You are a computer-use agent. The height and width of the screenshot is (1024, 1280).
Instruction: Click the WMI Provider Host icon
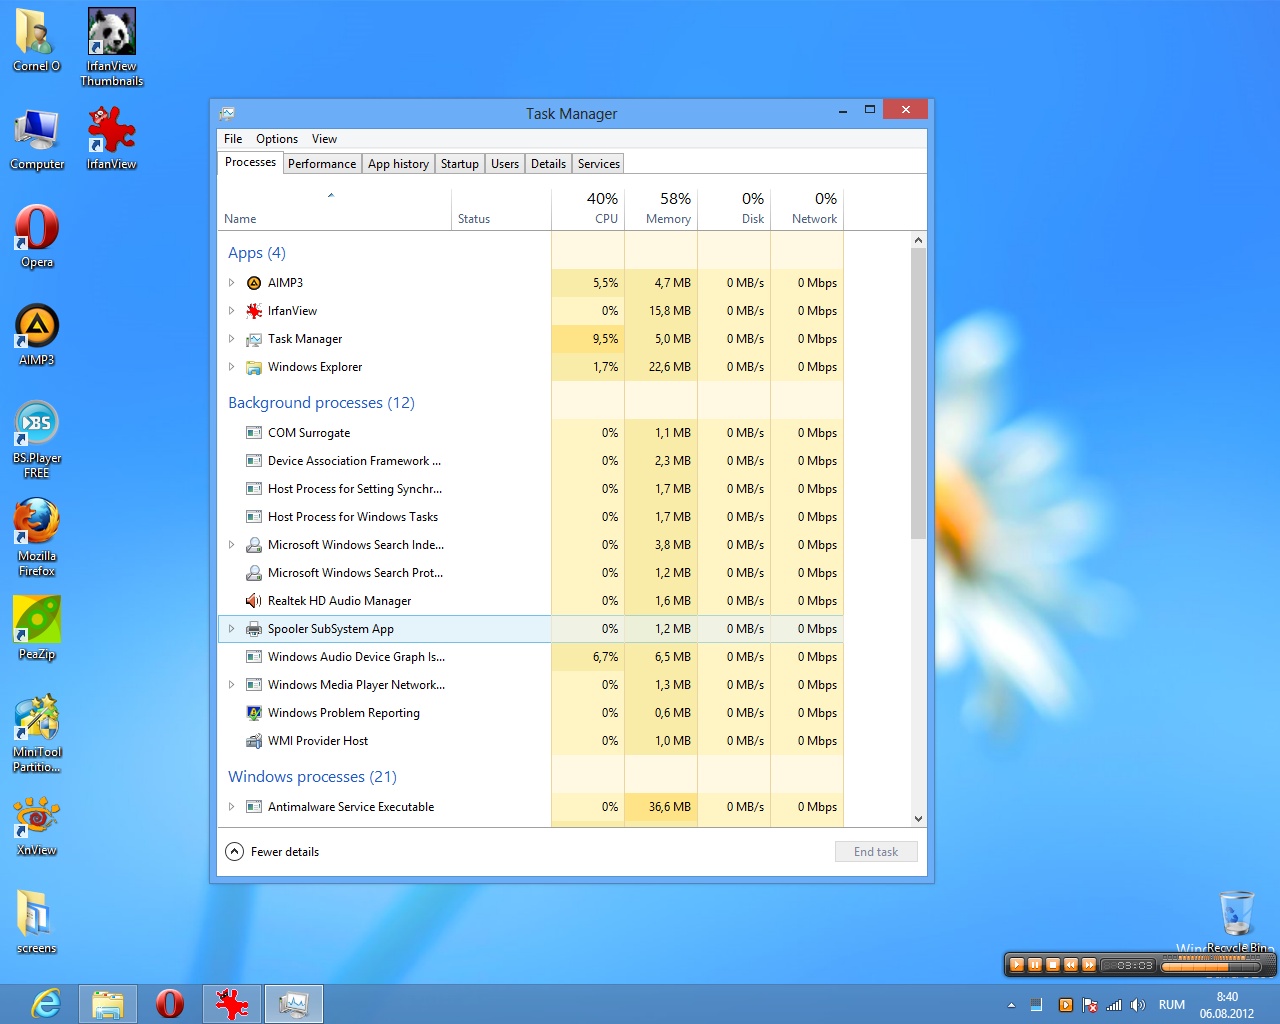[254, 741]
